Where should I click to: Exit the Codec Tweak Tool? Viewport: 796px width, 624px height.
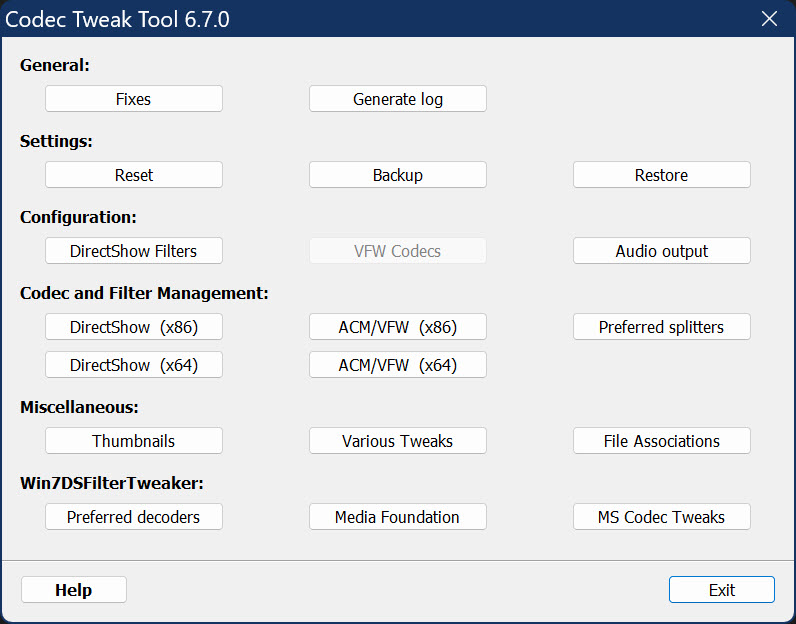point(721,589)
